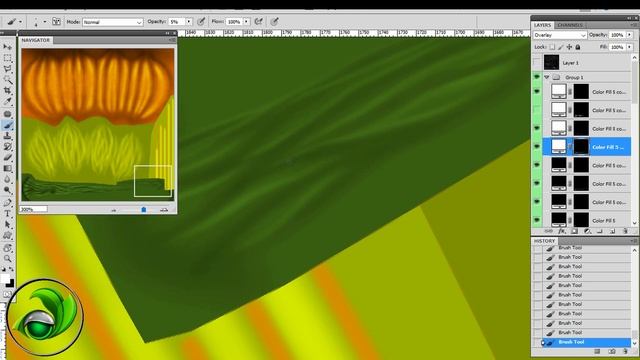The width and height of the screenshot is (640, 360).
Task: Select the Quick Selection tool
Action: pos(7,80)
